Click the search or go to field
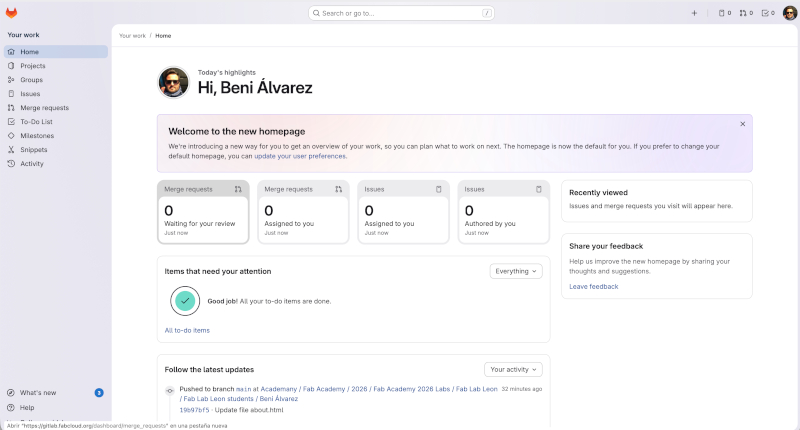Image resolution: width=800 pixels, height=430 pixels. click(x=400, y=13)
